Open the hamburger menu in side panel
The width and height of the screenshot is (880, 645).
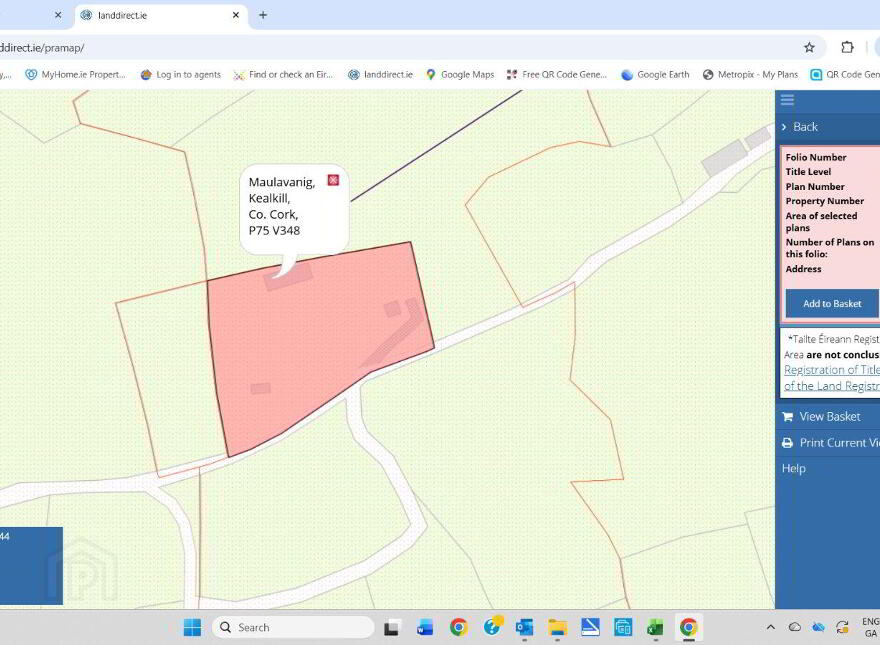(787, 100)
